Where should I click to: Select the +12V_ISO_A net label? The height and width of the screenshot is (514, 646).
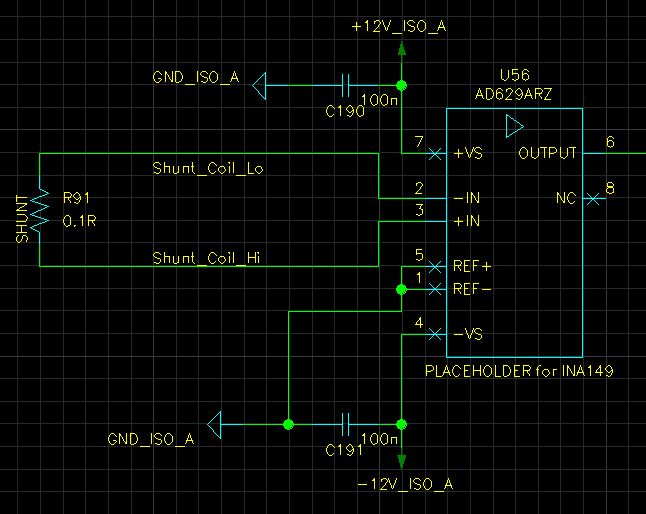pyautogui.click(x=398, y=27)
